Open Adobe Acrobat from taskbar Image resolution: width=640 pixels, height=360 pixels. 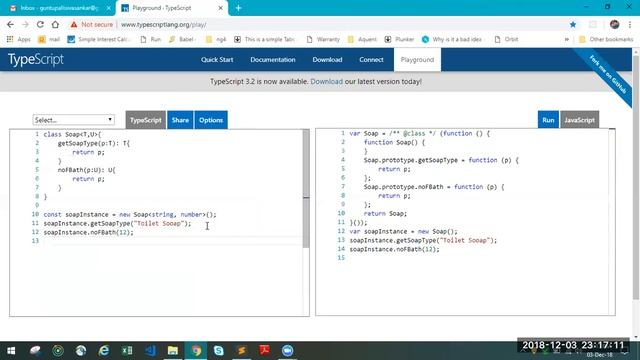pyautogui.click(x=264, y=351)
